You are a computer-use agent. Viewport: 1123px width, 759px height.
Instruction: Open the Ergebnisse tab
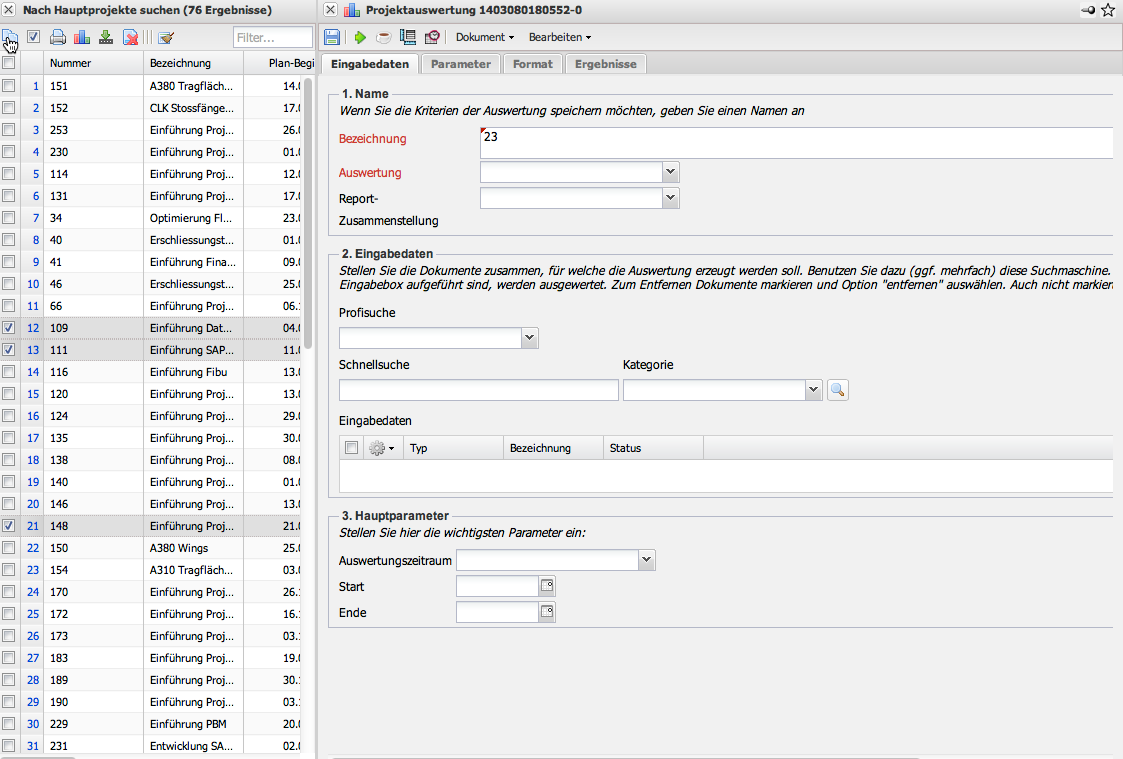[x=605, y=64]
